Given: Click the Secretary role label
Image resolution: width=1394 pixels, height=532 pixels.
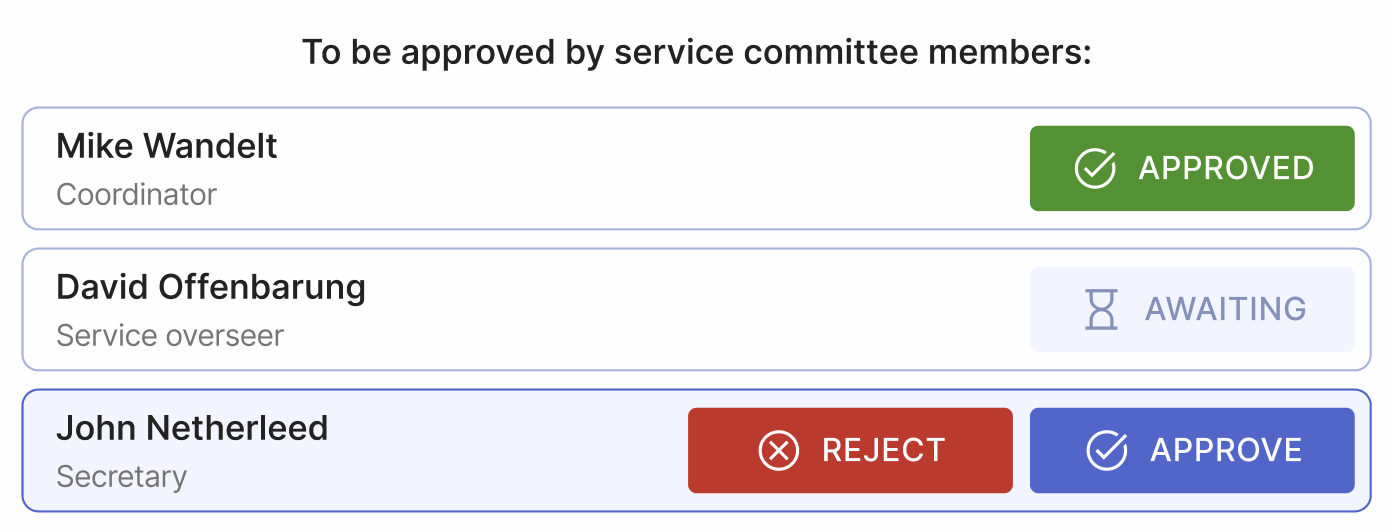Looking at the screenshot, I should [x=121, y=477].
